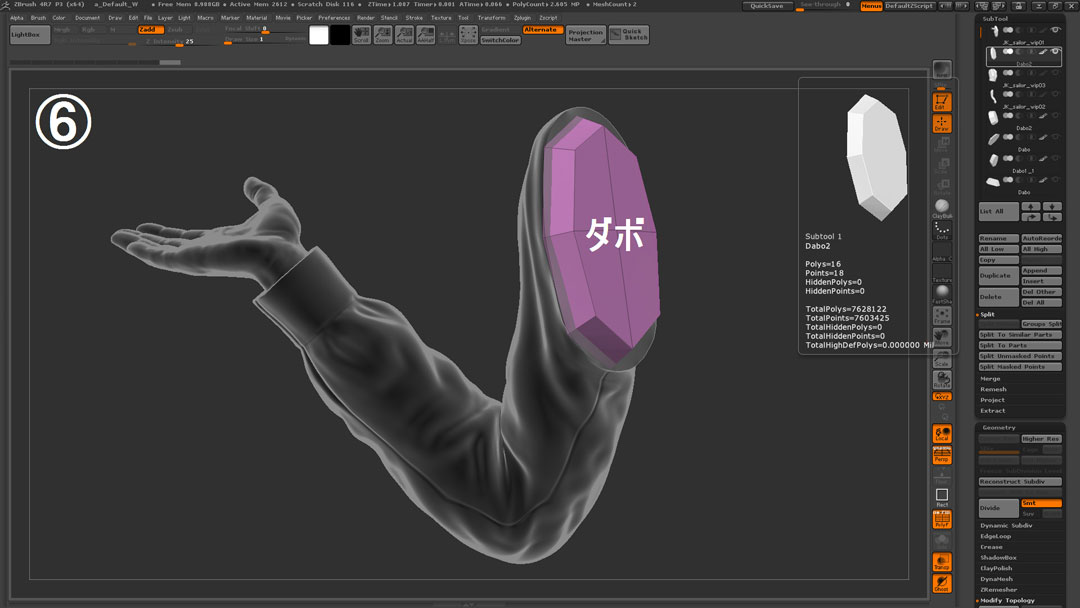
Task: Collapse the Split section header
Action: (987, 315)
